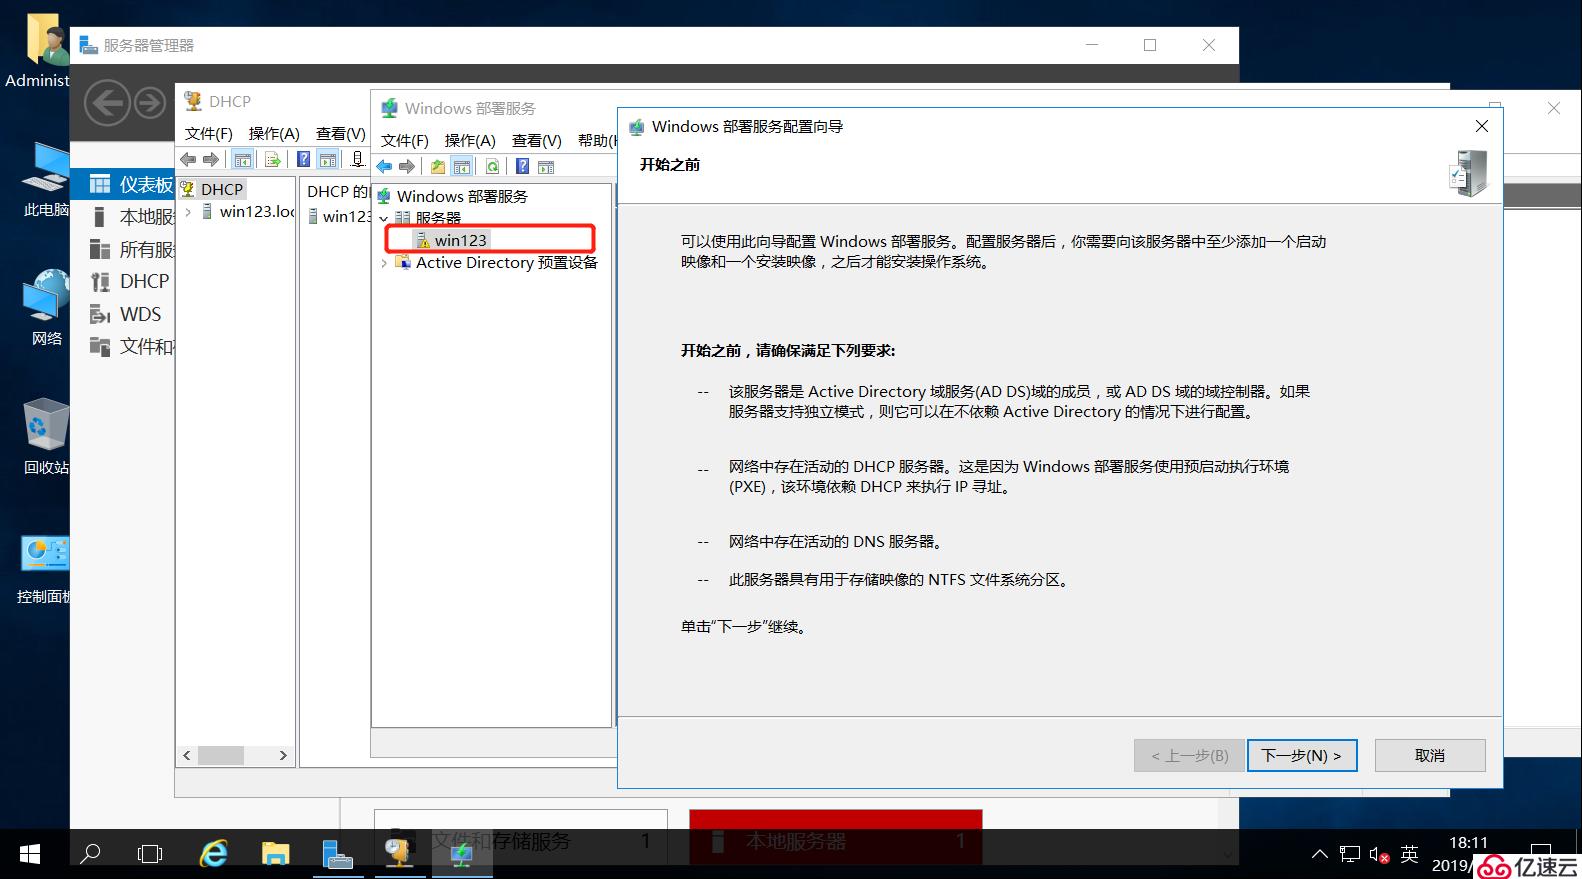Click WDS toolbar blue back arrow
This screenshot has width=1582, height=879.
tap(384, 167)
